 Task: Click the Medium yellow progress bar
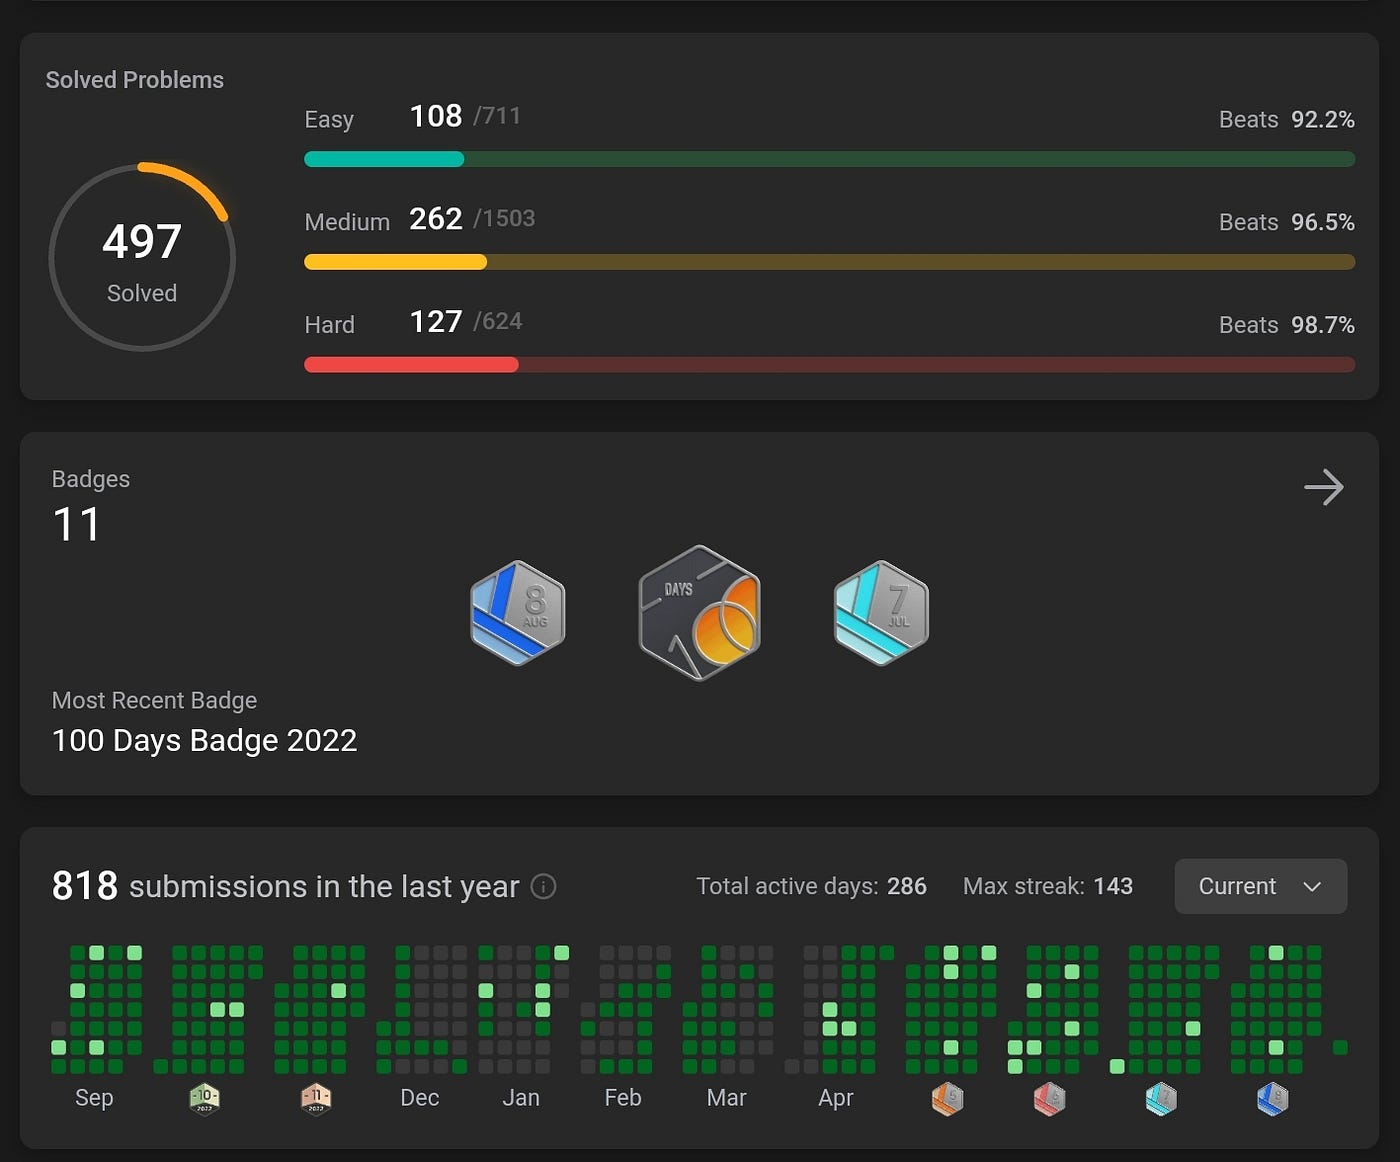coord(829,262)
